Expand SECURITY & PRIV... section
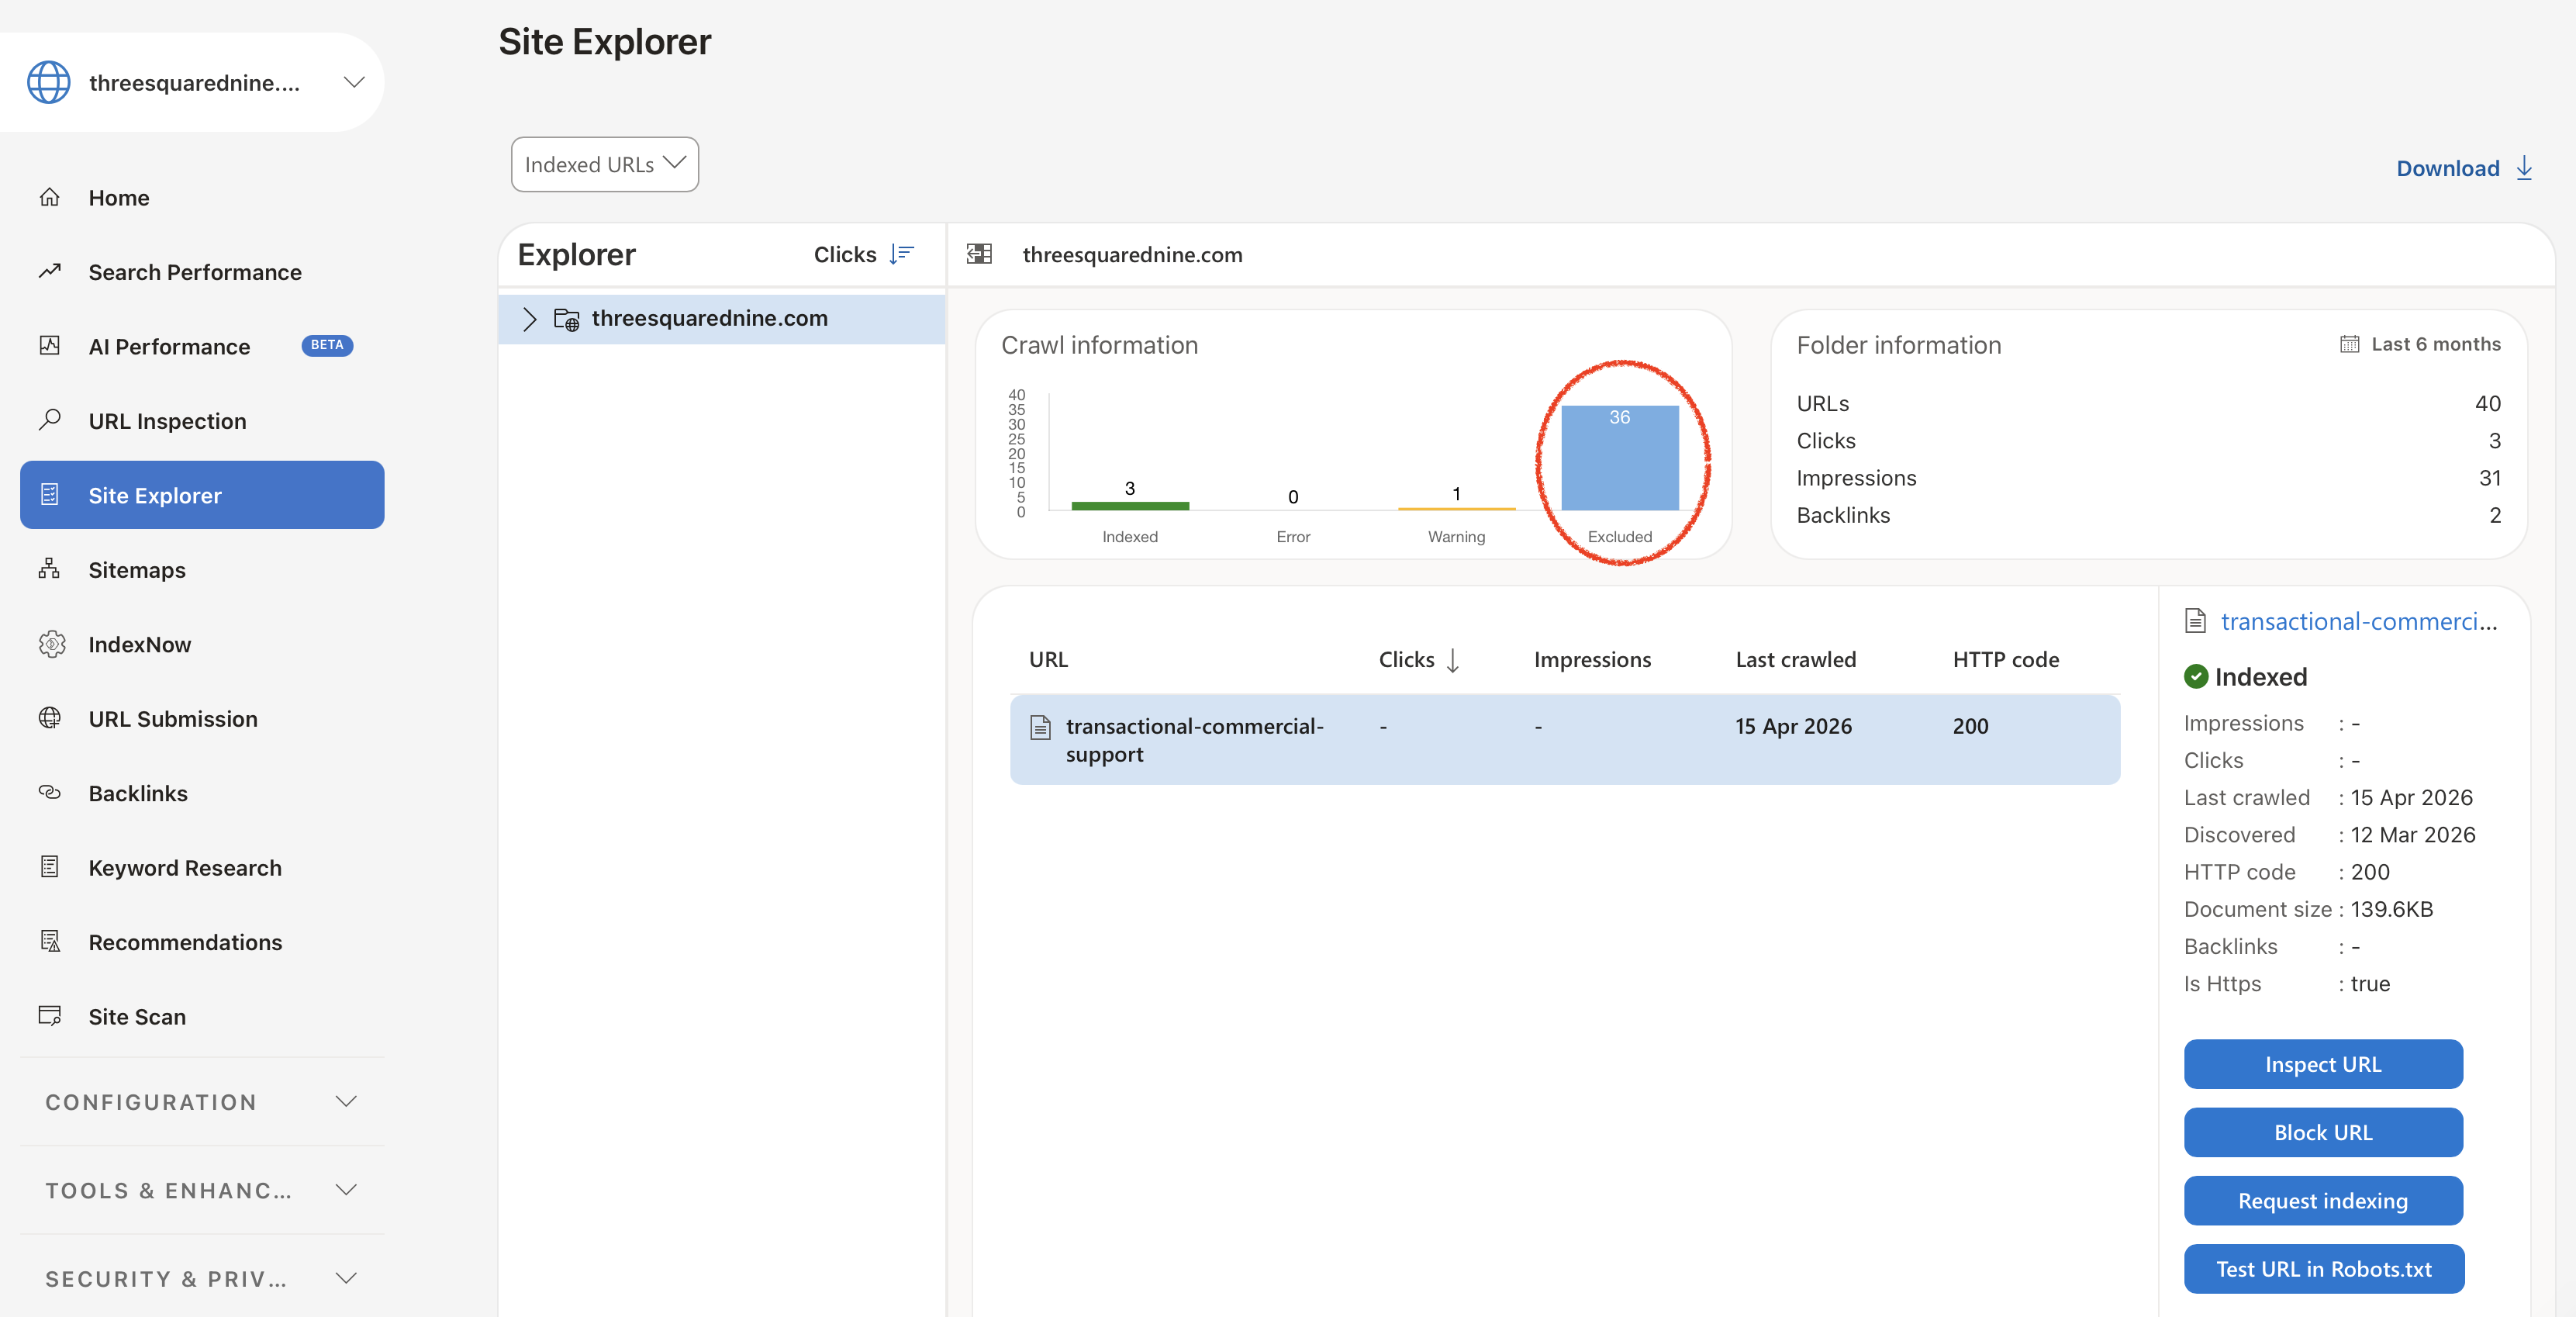The height and width of the screenshot is (1317, 2576). (x=202, y=1279)
